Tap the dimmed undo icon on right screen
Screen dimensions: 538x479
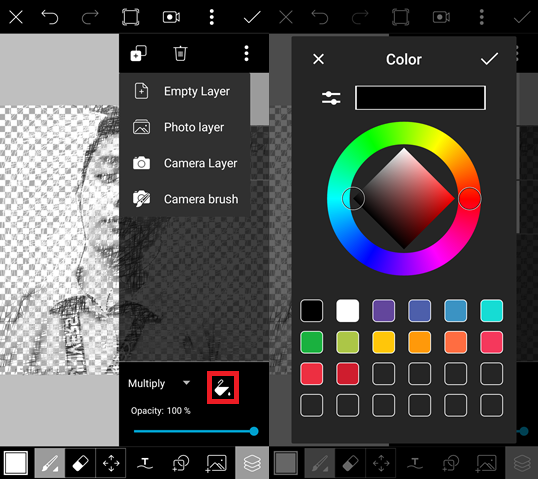pos(319,17)
